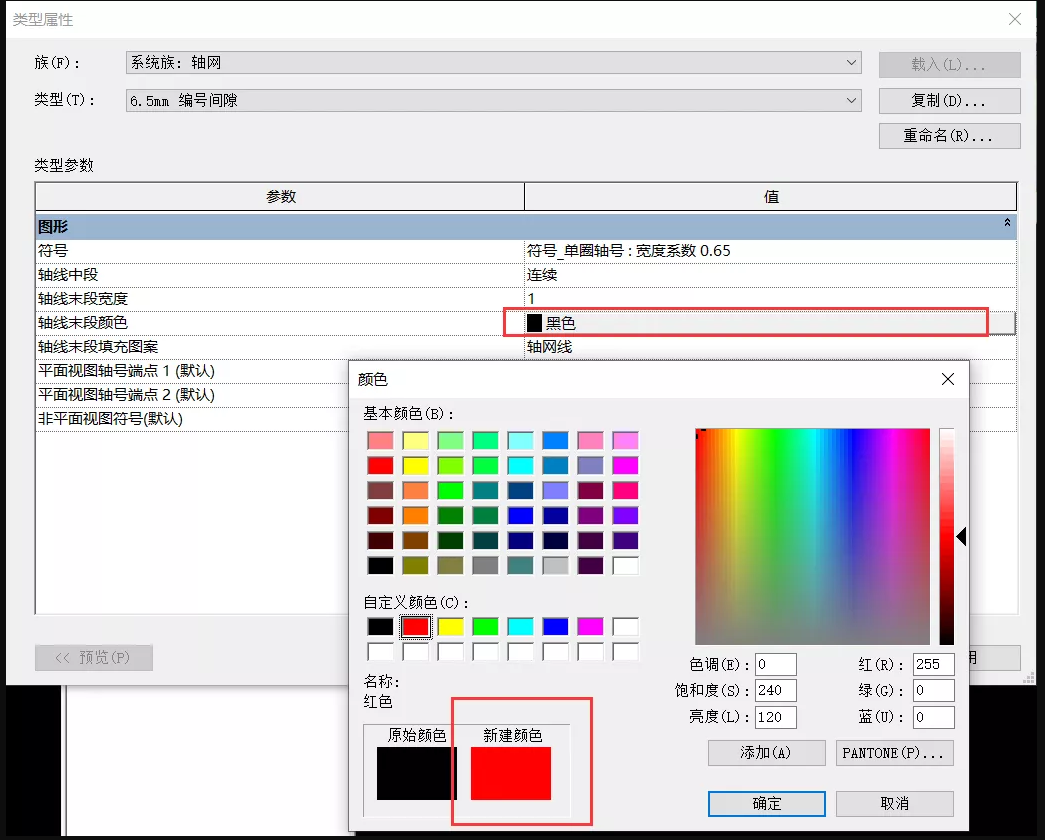Image resolution: width=1045 pixels, height=840 pixels.
Task: Confirm color with 确定 button
Action: pyautogui.click(x=766, y=804)
